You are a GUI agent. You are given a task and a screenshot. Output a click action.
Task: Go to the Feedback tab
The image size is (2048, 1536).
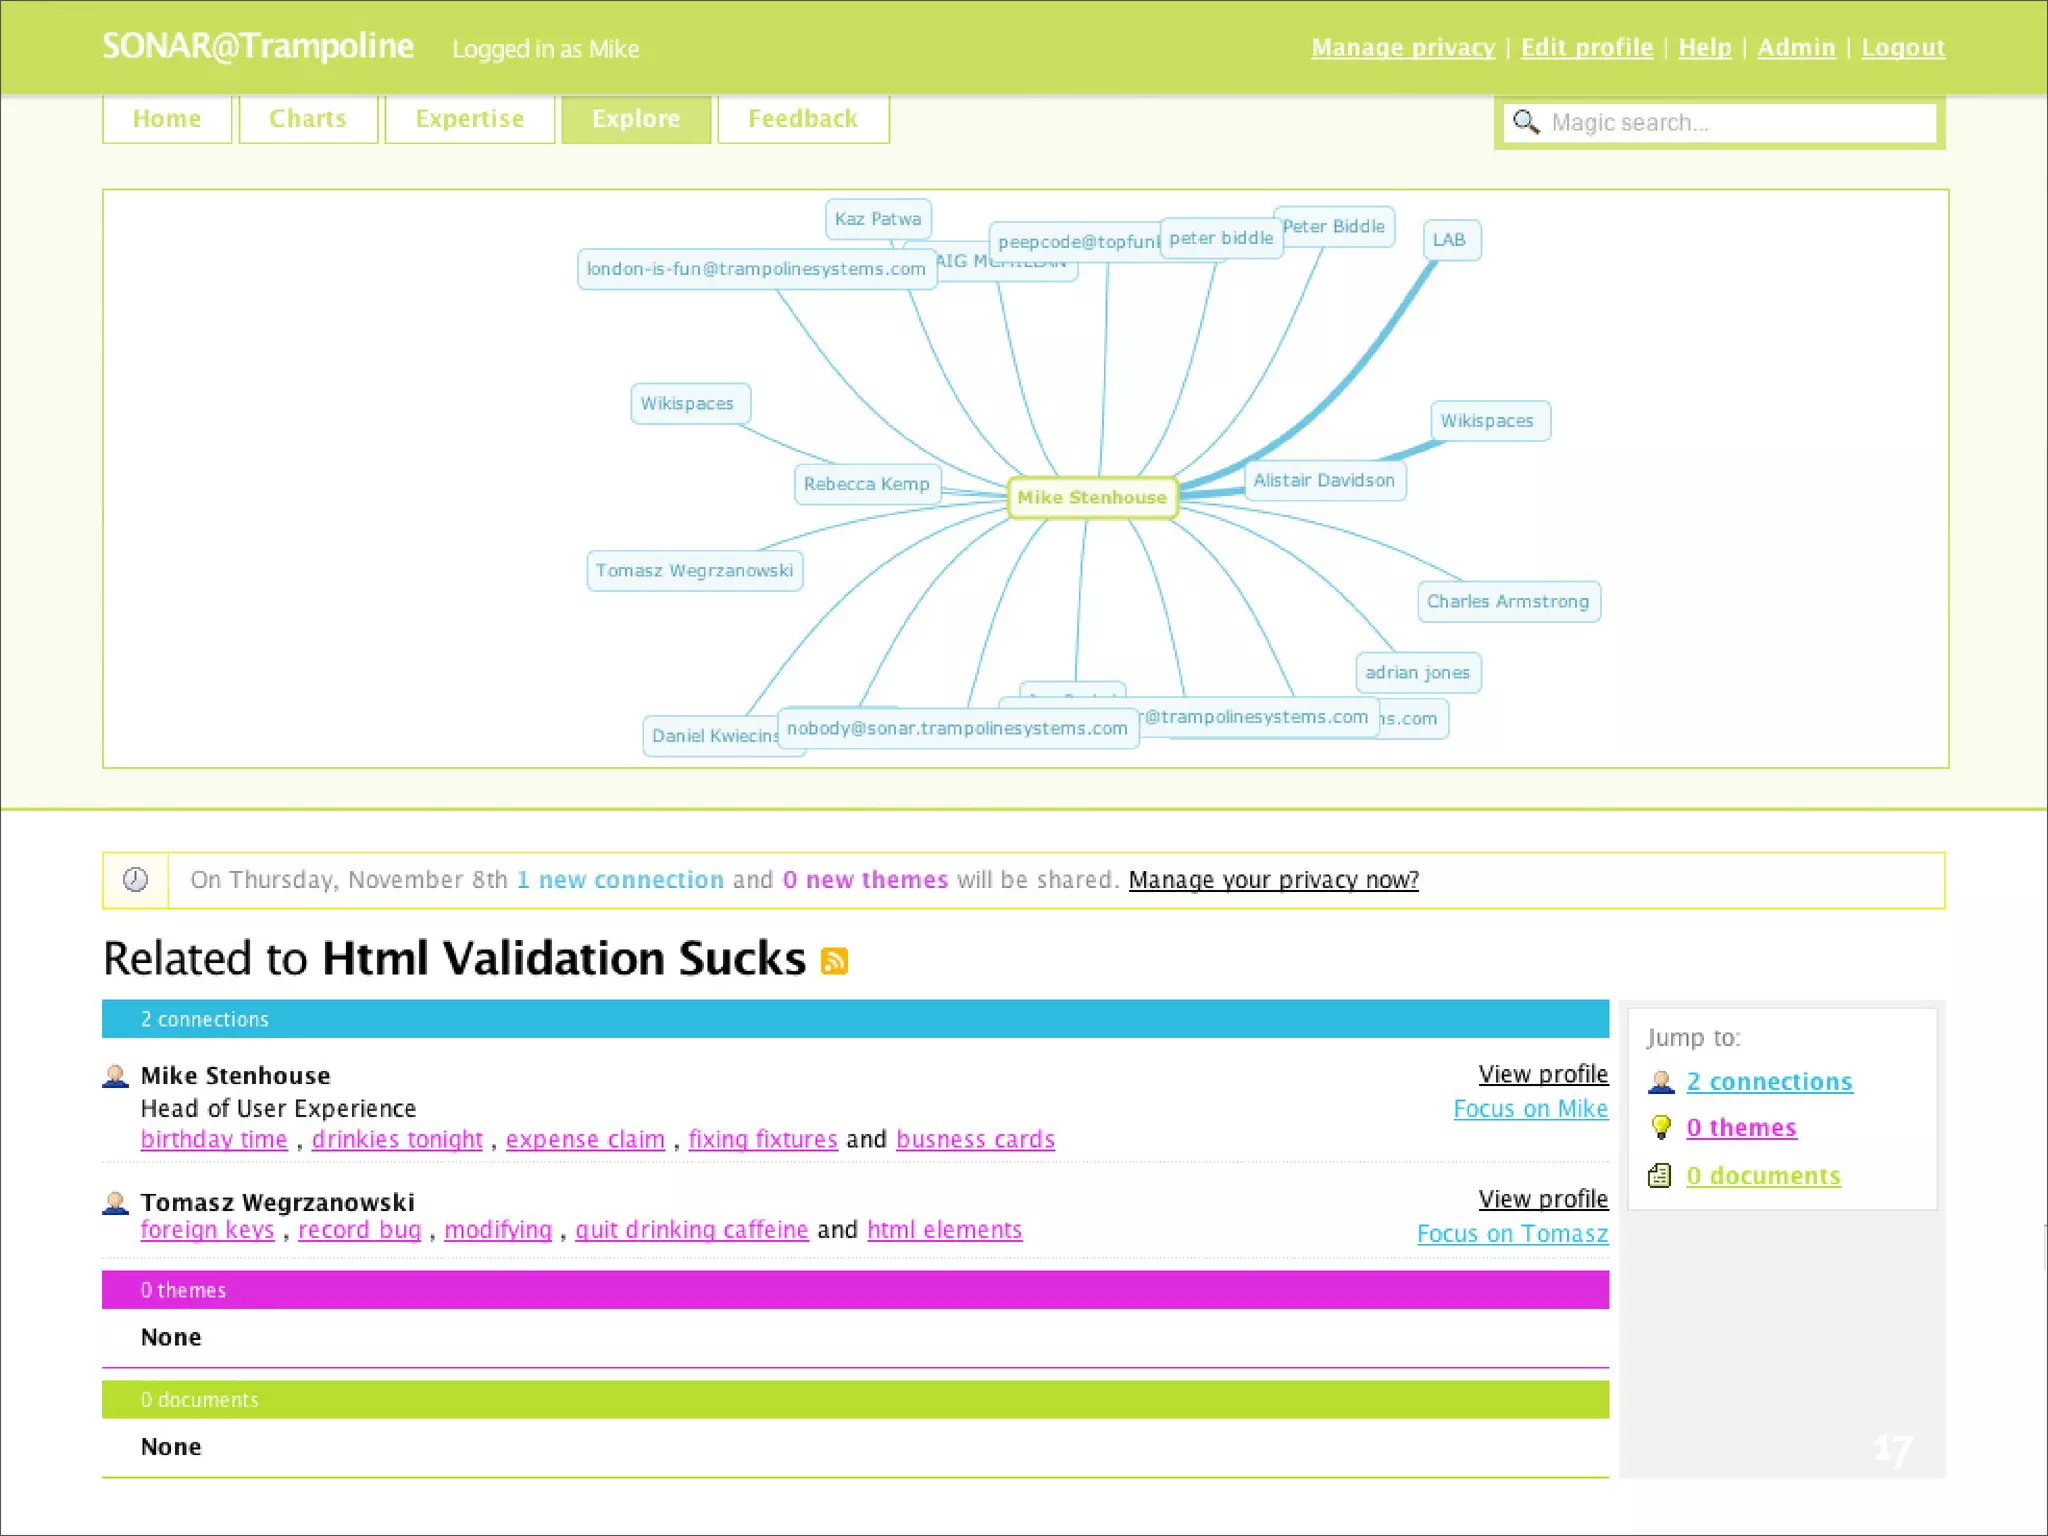coord(803,119)
